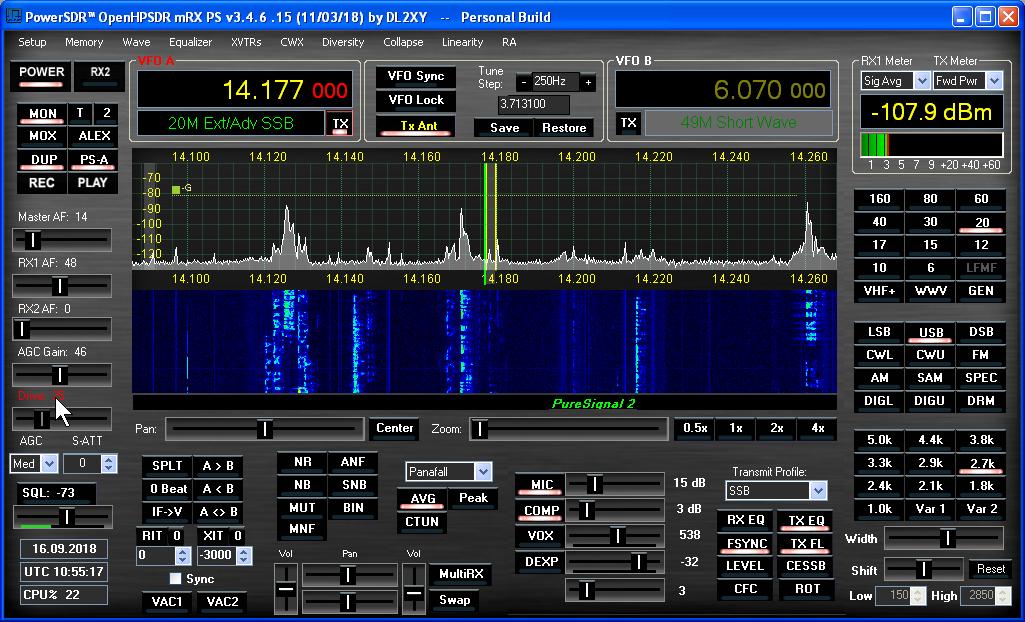1025x622 pixels.
Task: Open the Diversity menu
Action: tap(343, 42)
